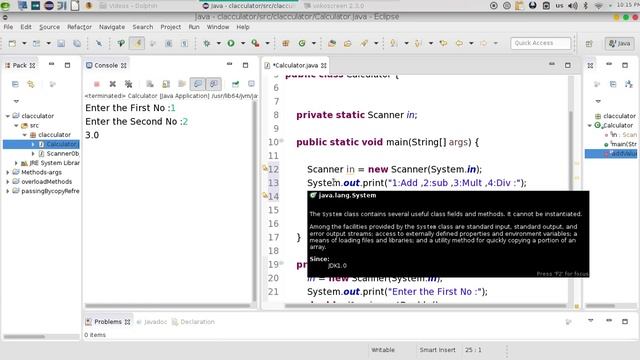Click Open Console icon in Console toolbar
This screenshot has width=640, height=360.
click(251, 84)
